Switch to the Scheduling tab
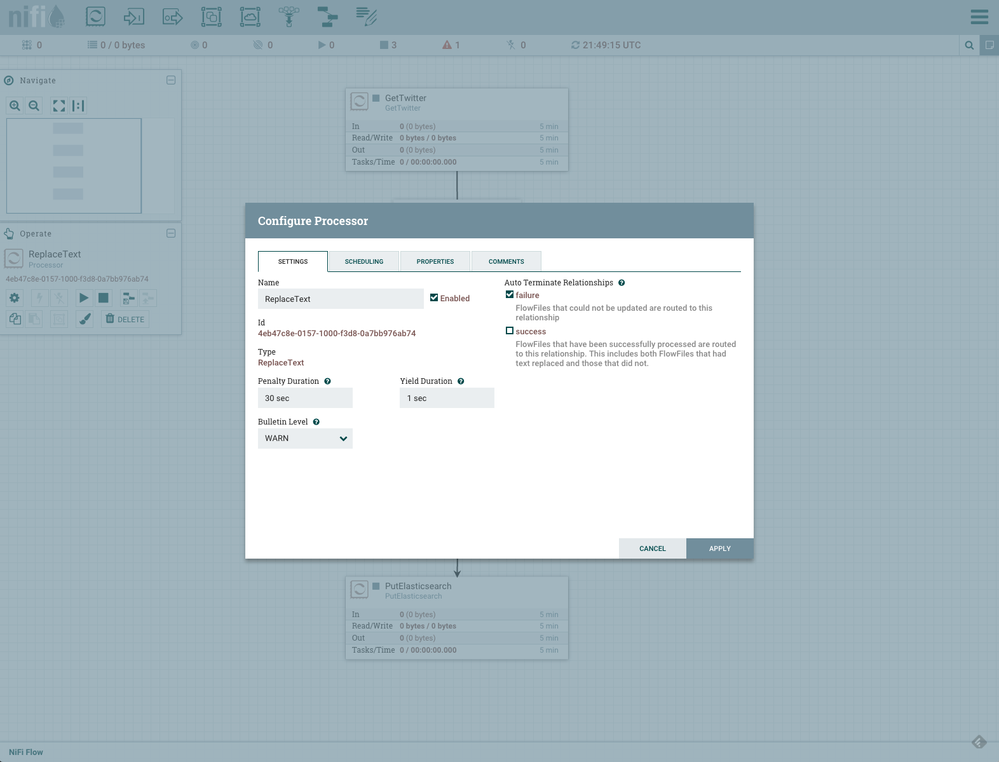 [364, 261]
